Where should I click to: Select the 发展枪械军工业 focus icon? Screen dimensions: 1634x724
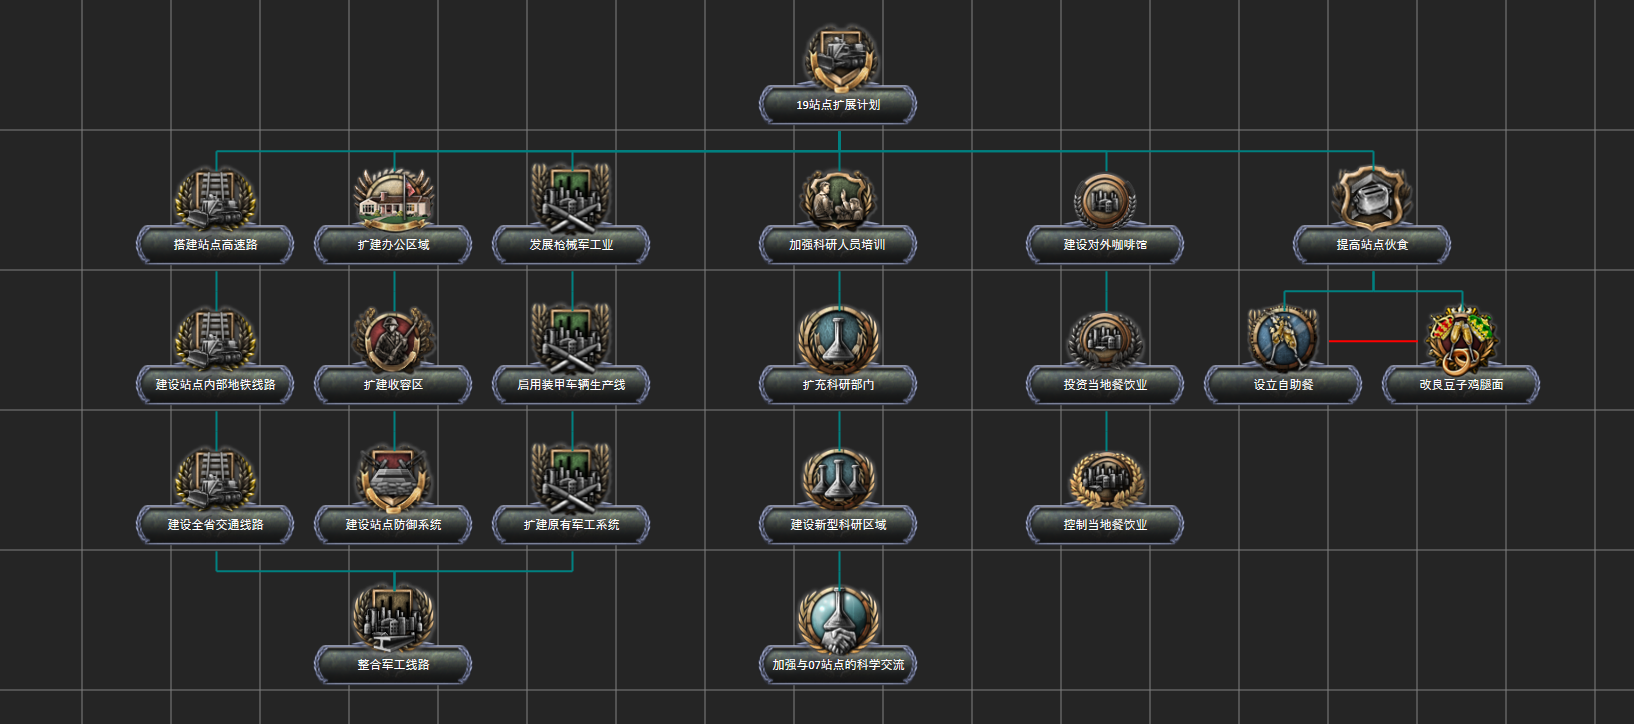click(572, 198)
